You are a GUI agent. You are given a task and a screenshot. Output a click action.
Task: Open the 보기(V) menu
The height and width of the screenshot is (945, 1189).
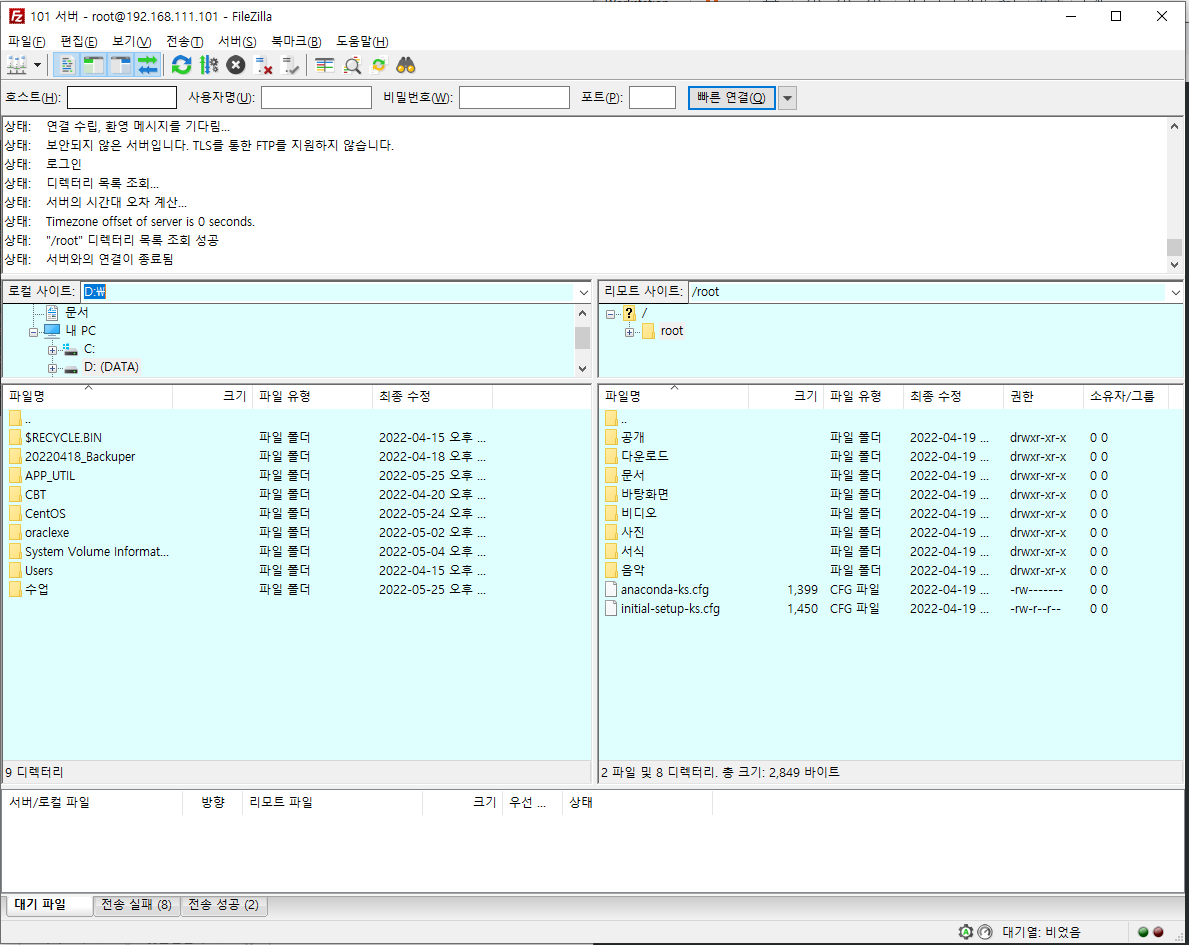pyautogui.click(x=131, y=42)
